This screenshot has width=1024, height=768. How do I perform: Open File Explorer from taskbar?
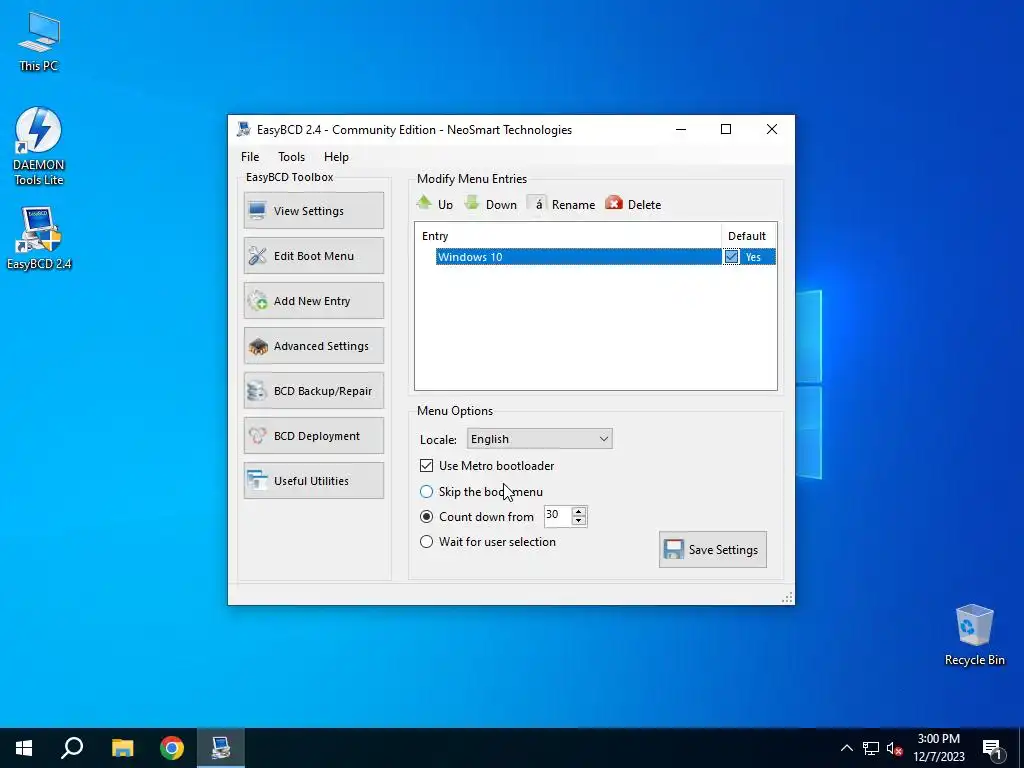122,748
